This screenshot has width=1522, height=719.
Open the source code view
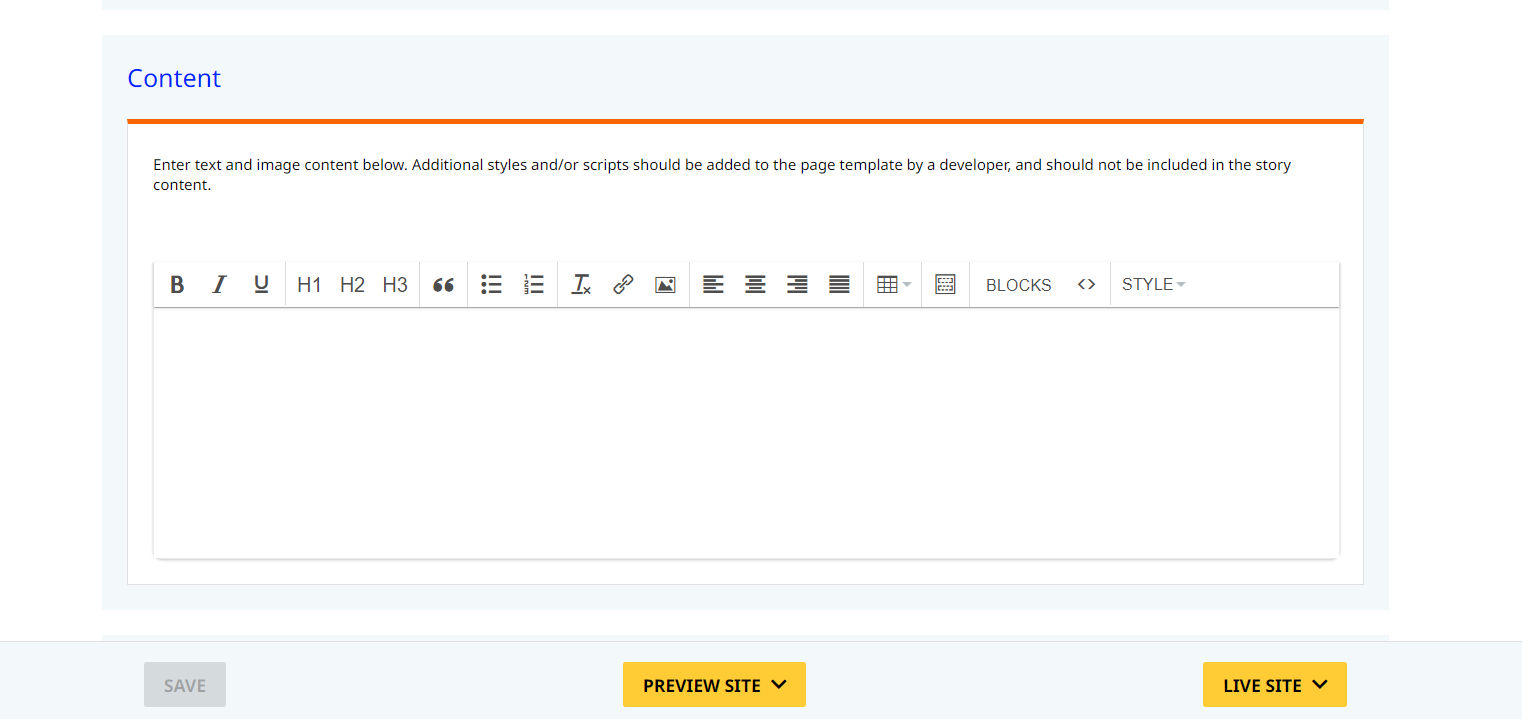click(1086, 285)
